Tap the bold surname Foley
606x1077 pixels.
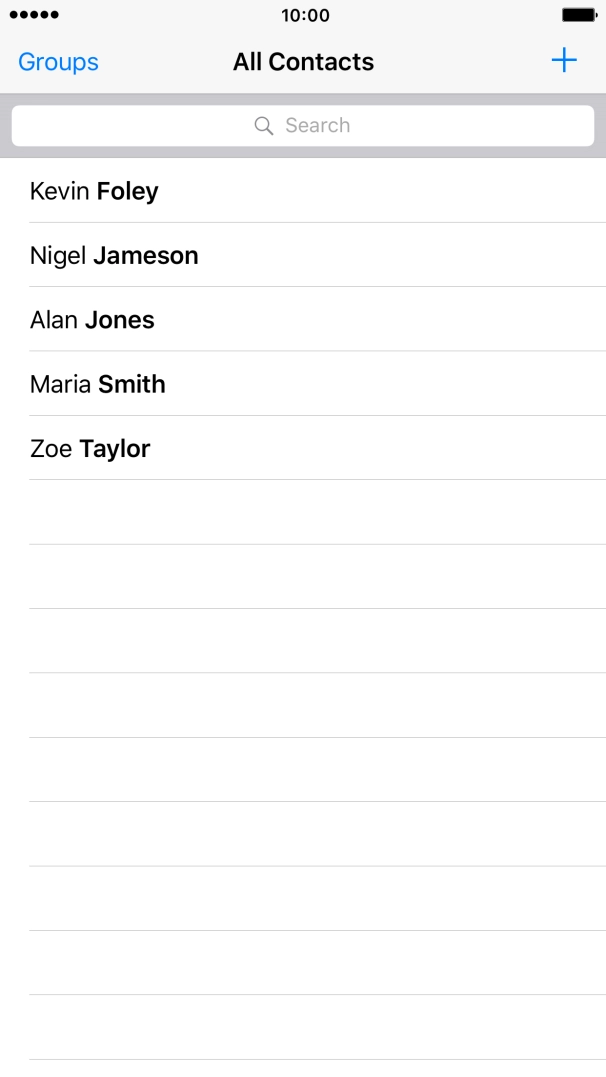coord(127,191)
